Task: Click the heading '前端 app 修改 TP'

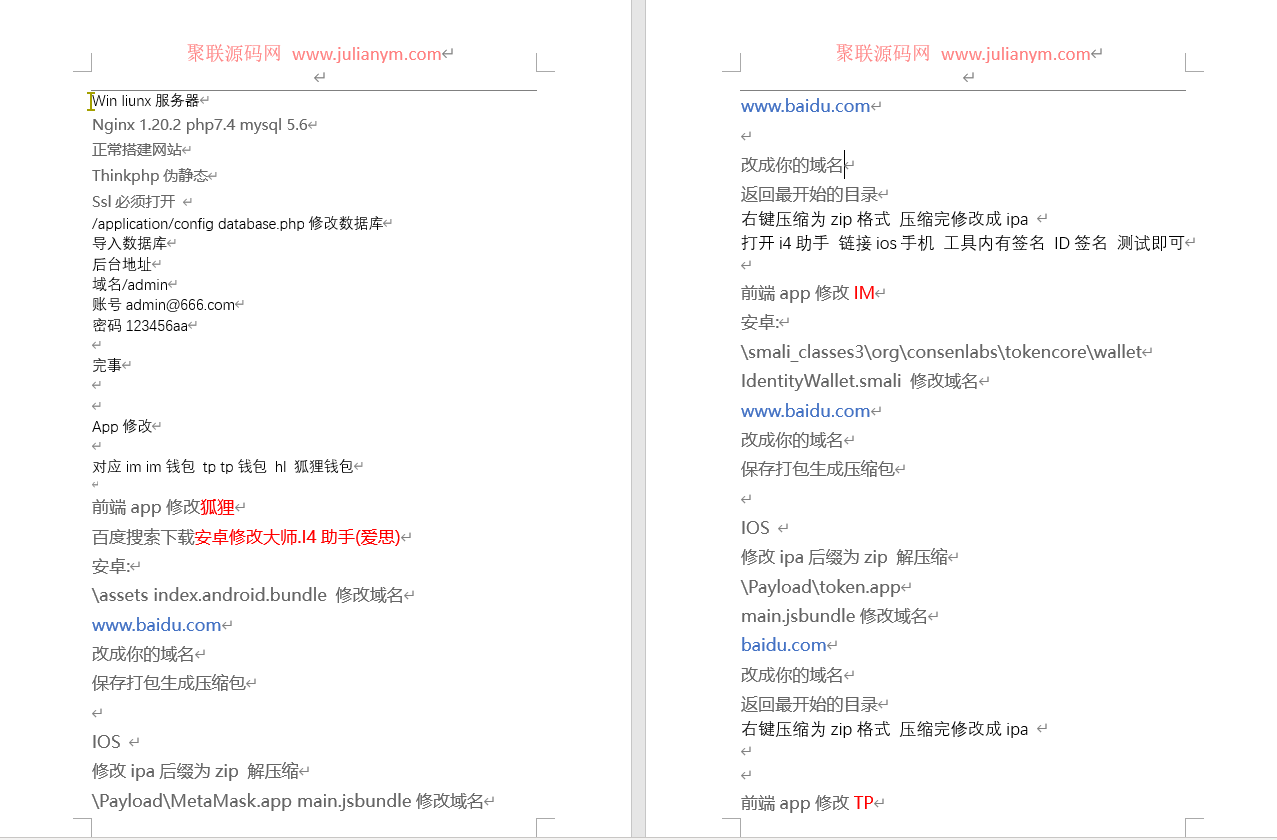Action: 808,803
